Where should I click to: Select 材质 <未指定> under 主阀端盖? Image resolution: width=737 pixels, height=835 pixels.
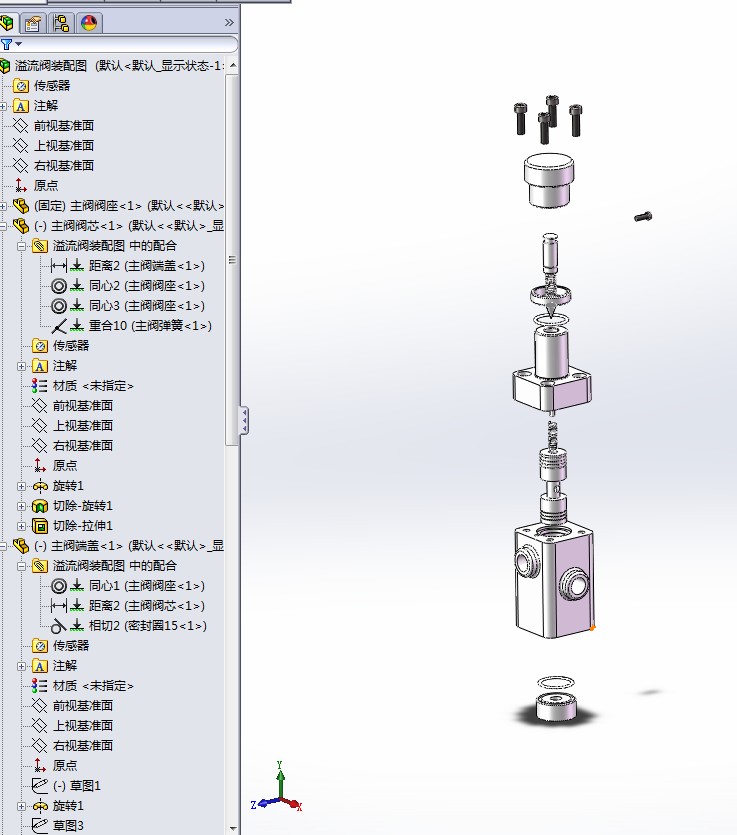(x=83, y=686)
